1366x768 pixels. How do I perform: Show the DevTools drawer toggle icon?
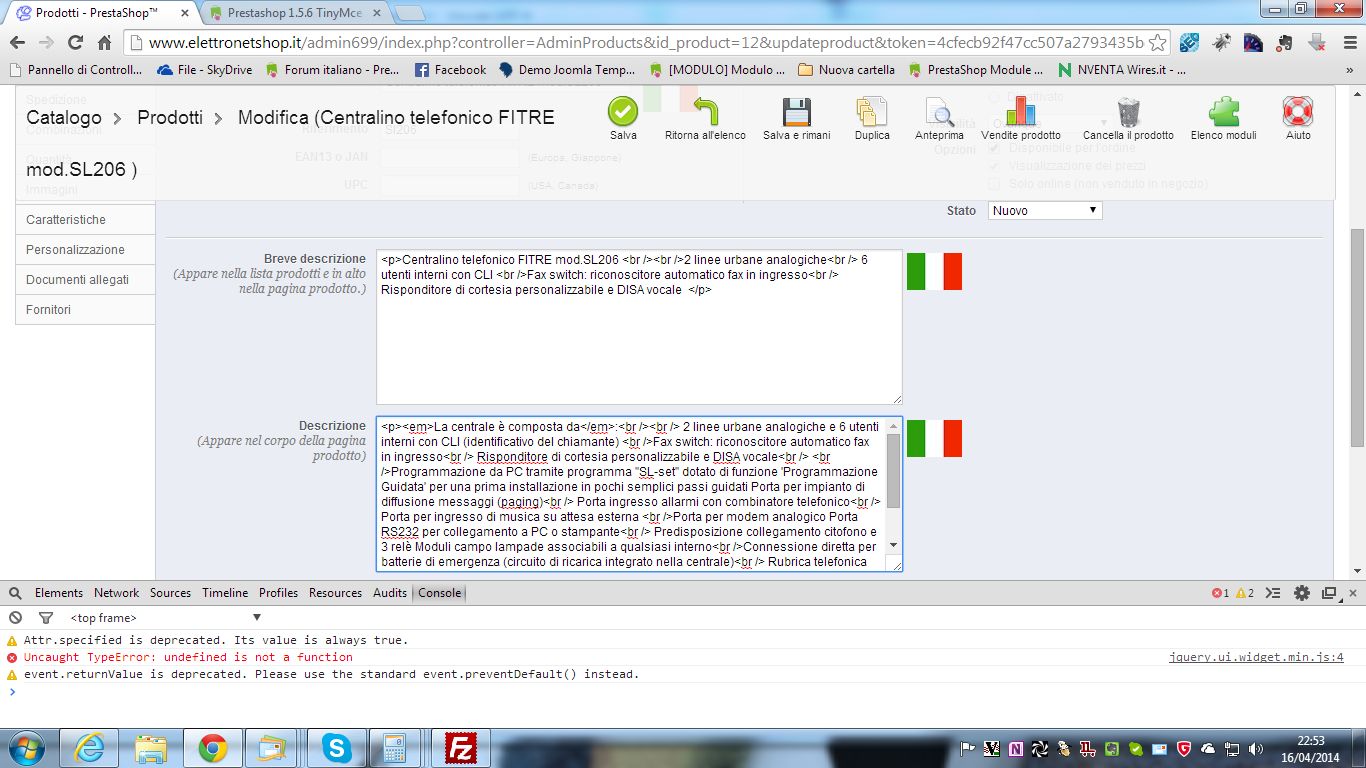[x=1273, y=593]
